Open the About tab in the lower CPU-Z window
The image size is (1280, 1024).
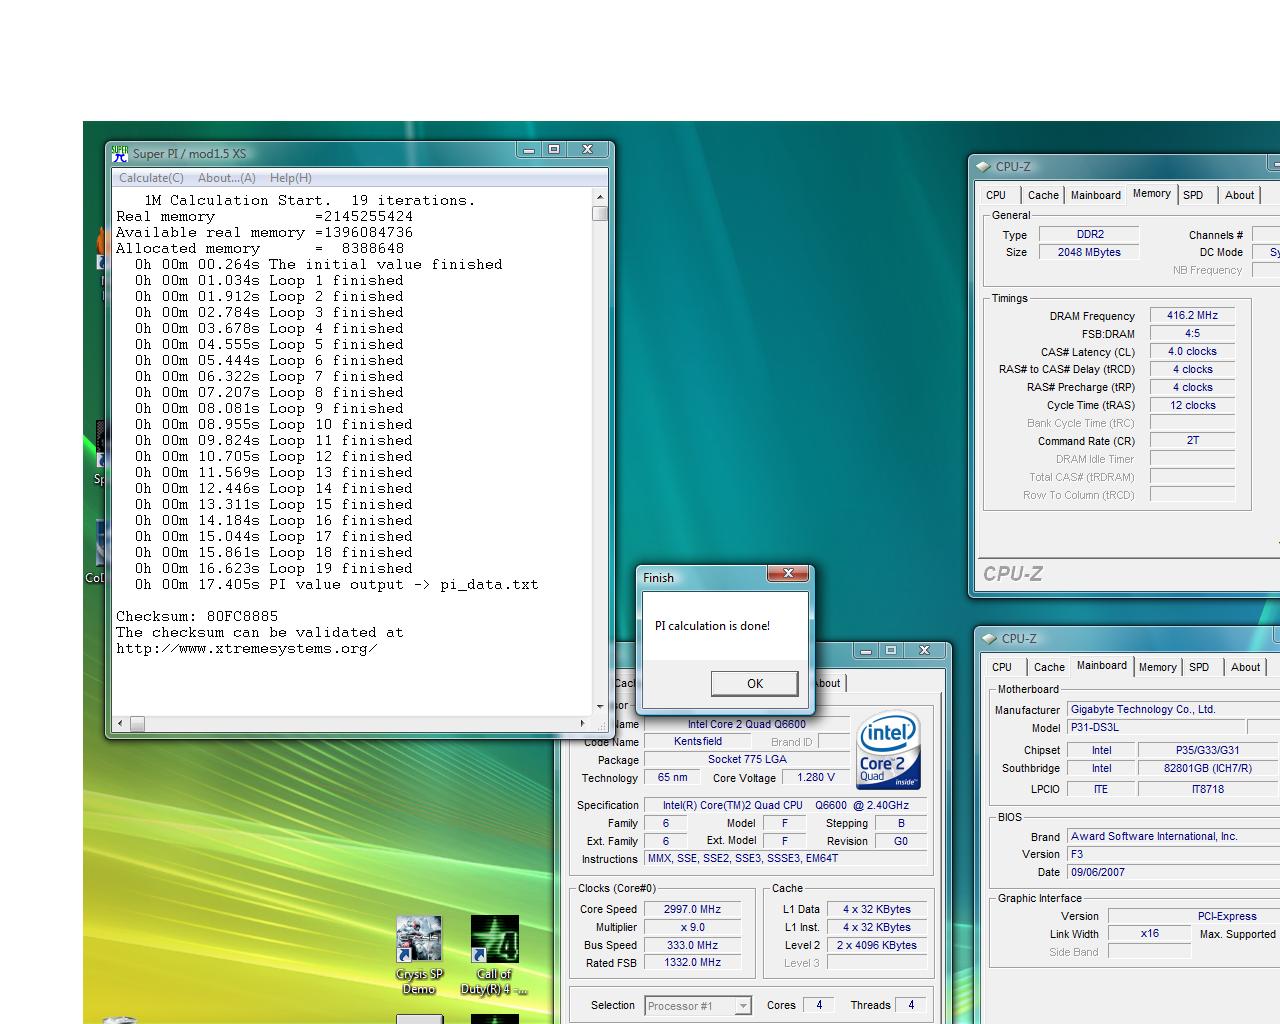pos(1246,667)
